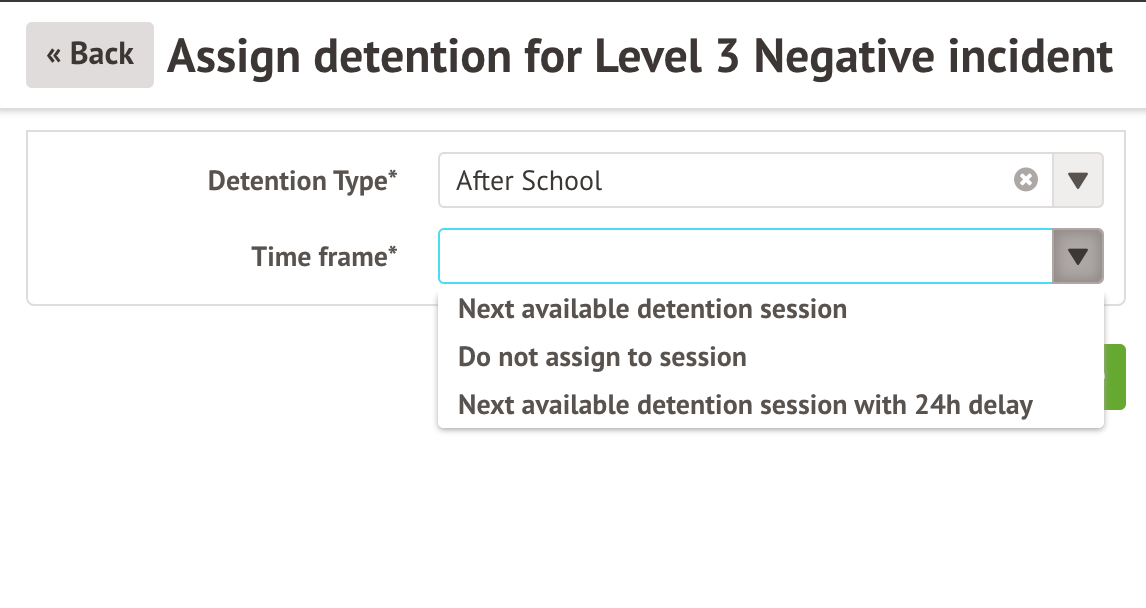Click the After School value in Detention Type
The width and height of the screenshot is (1146, 608).
(530, 181)
